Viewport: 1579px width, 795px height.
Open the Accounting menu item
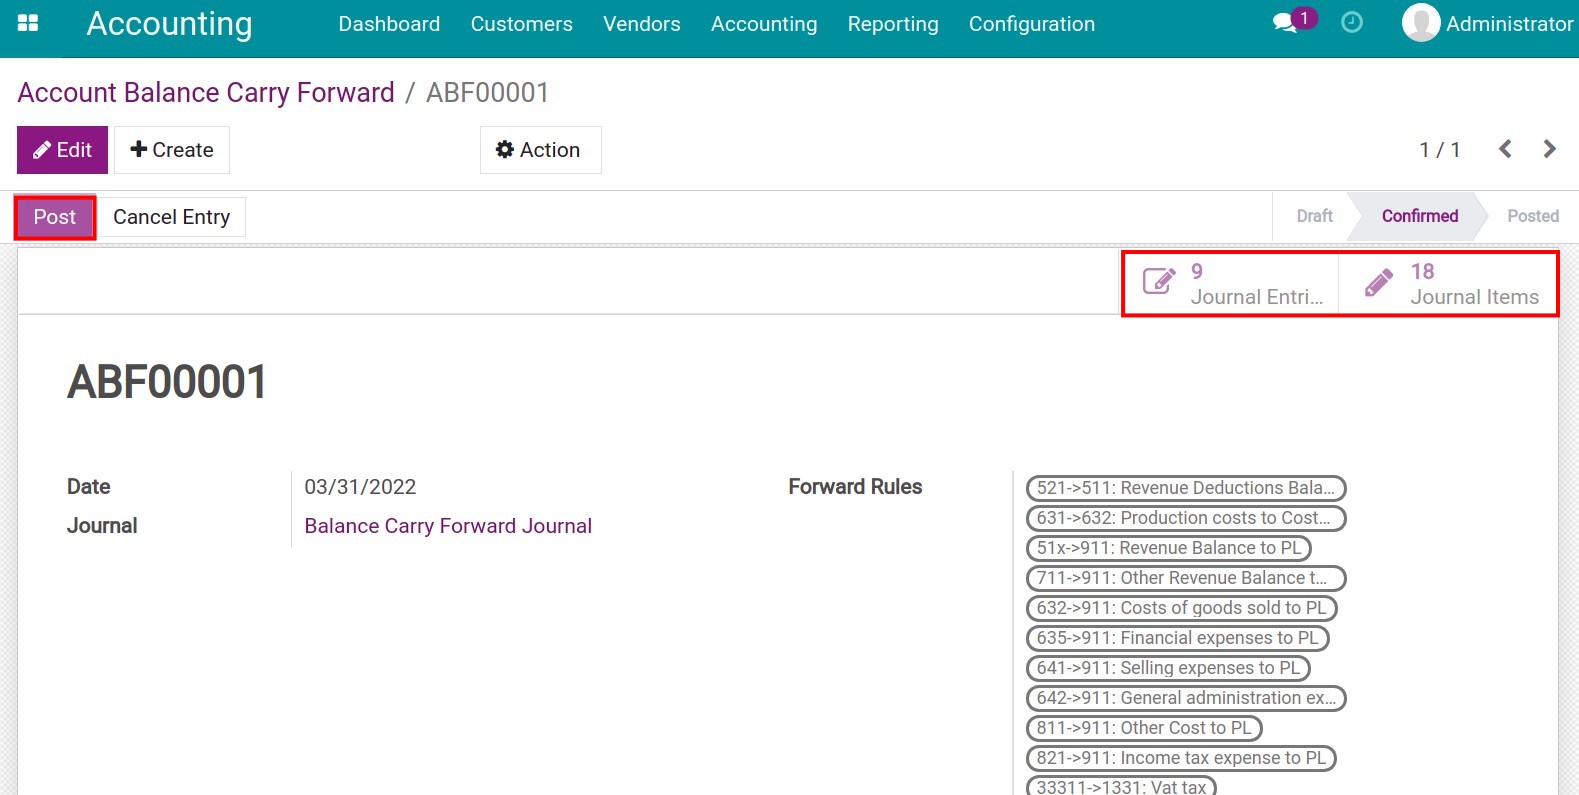click(764, 24)
